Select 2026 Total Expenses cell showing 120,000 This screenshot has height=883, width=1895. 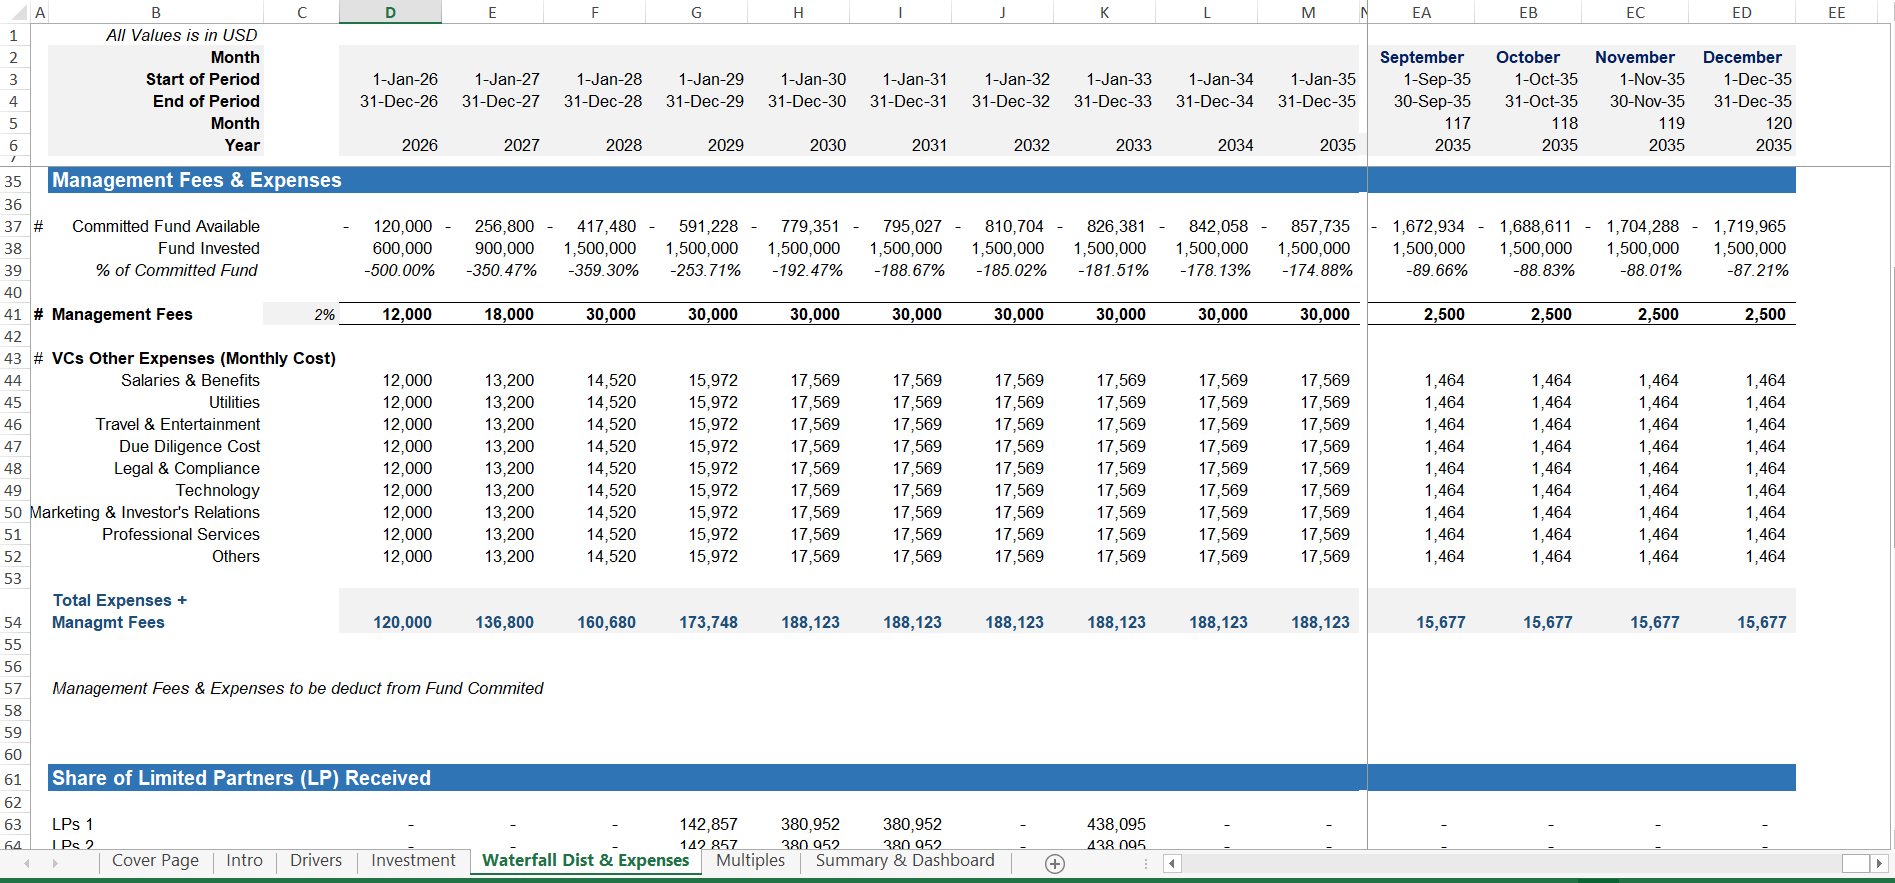tap(390, 622)
